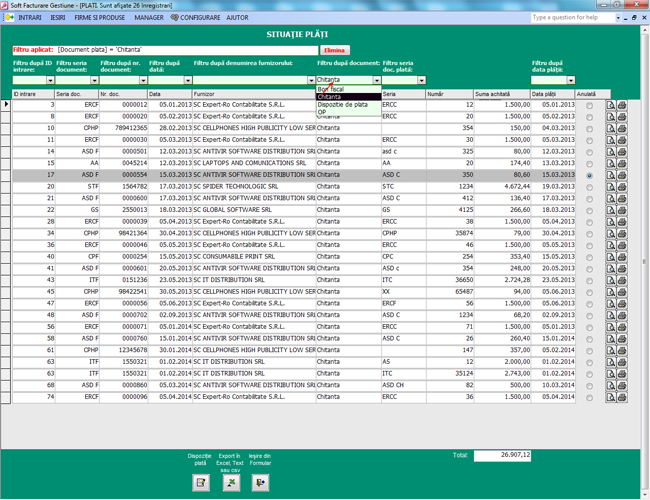Open document preview for ID intrare 3 row
Screen dimensions: 650x500
tap(611, 105)
